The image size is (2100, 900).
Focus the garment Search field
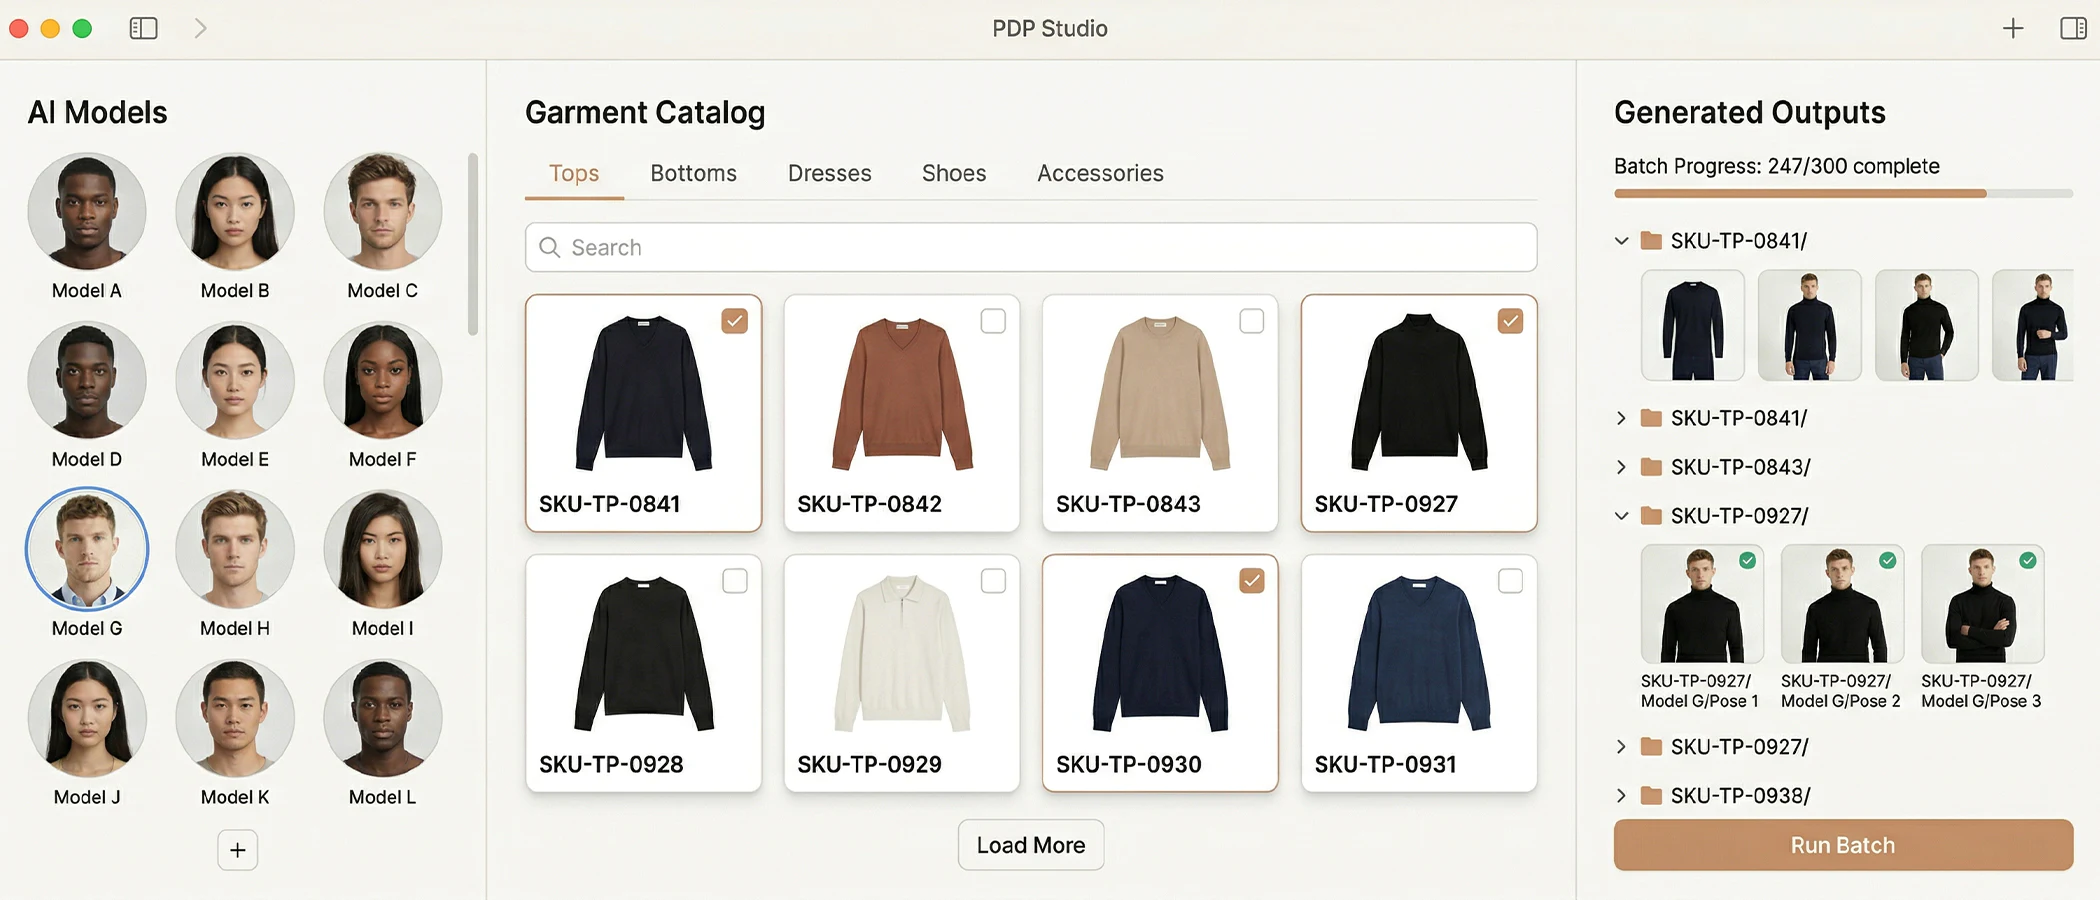(x=1030, y=247)
